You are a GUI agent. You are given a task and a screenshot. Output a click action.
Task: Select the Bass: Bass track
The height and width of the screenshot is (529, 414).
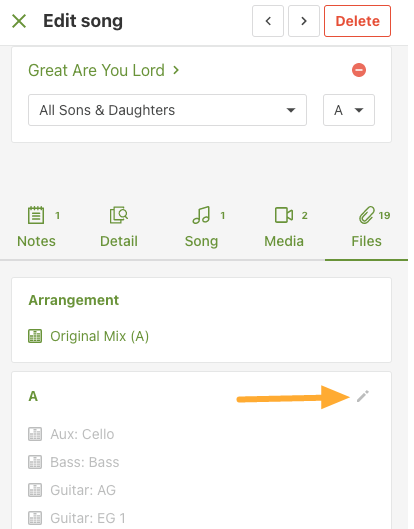click(x=85, y=462)
